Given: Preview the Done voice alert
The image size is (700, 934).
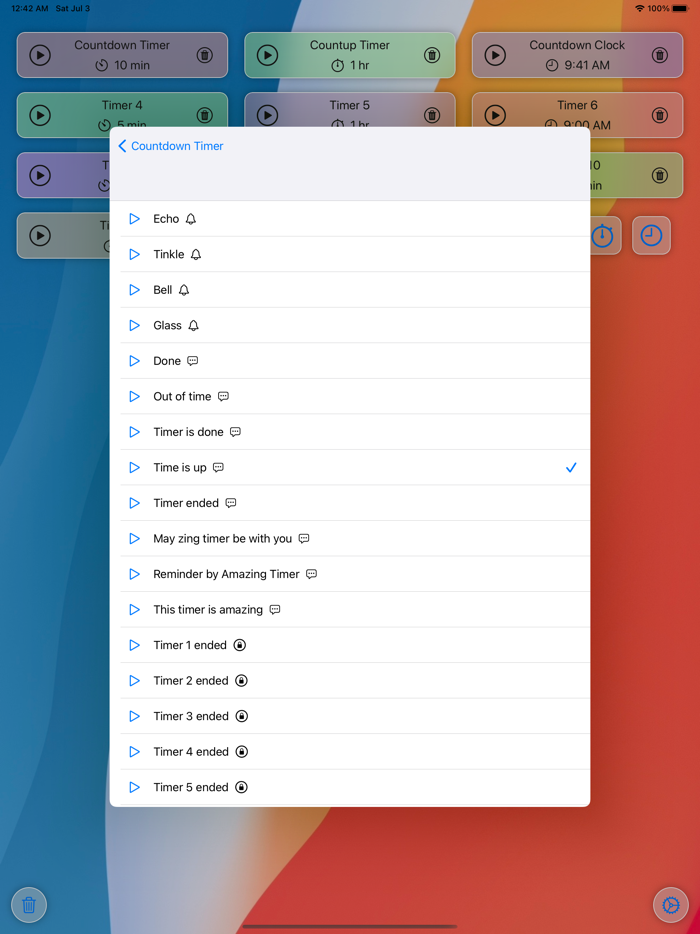Looking at the screenshot, I should tap(135, 361).
